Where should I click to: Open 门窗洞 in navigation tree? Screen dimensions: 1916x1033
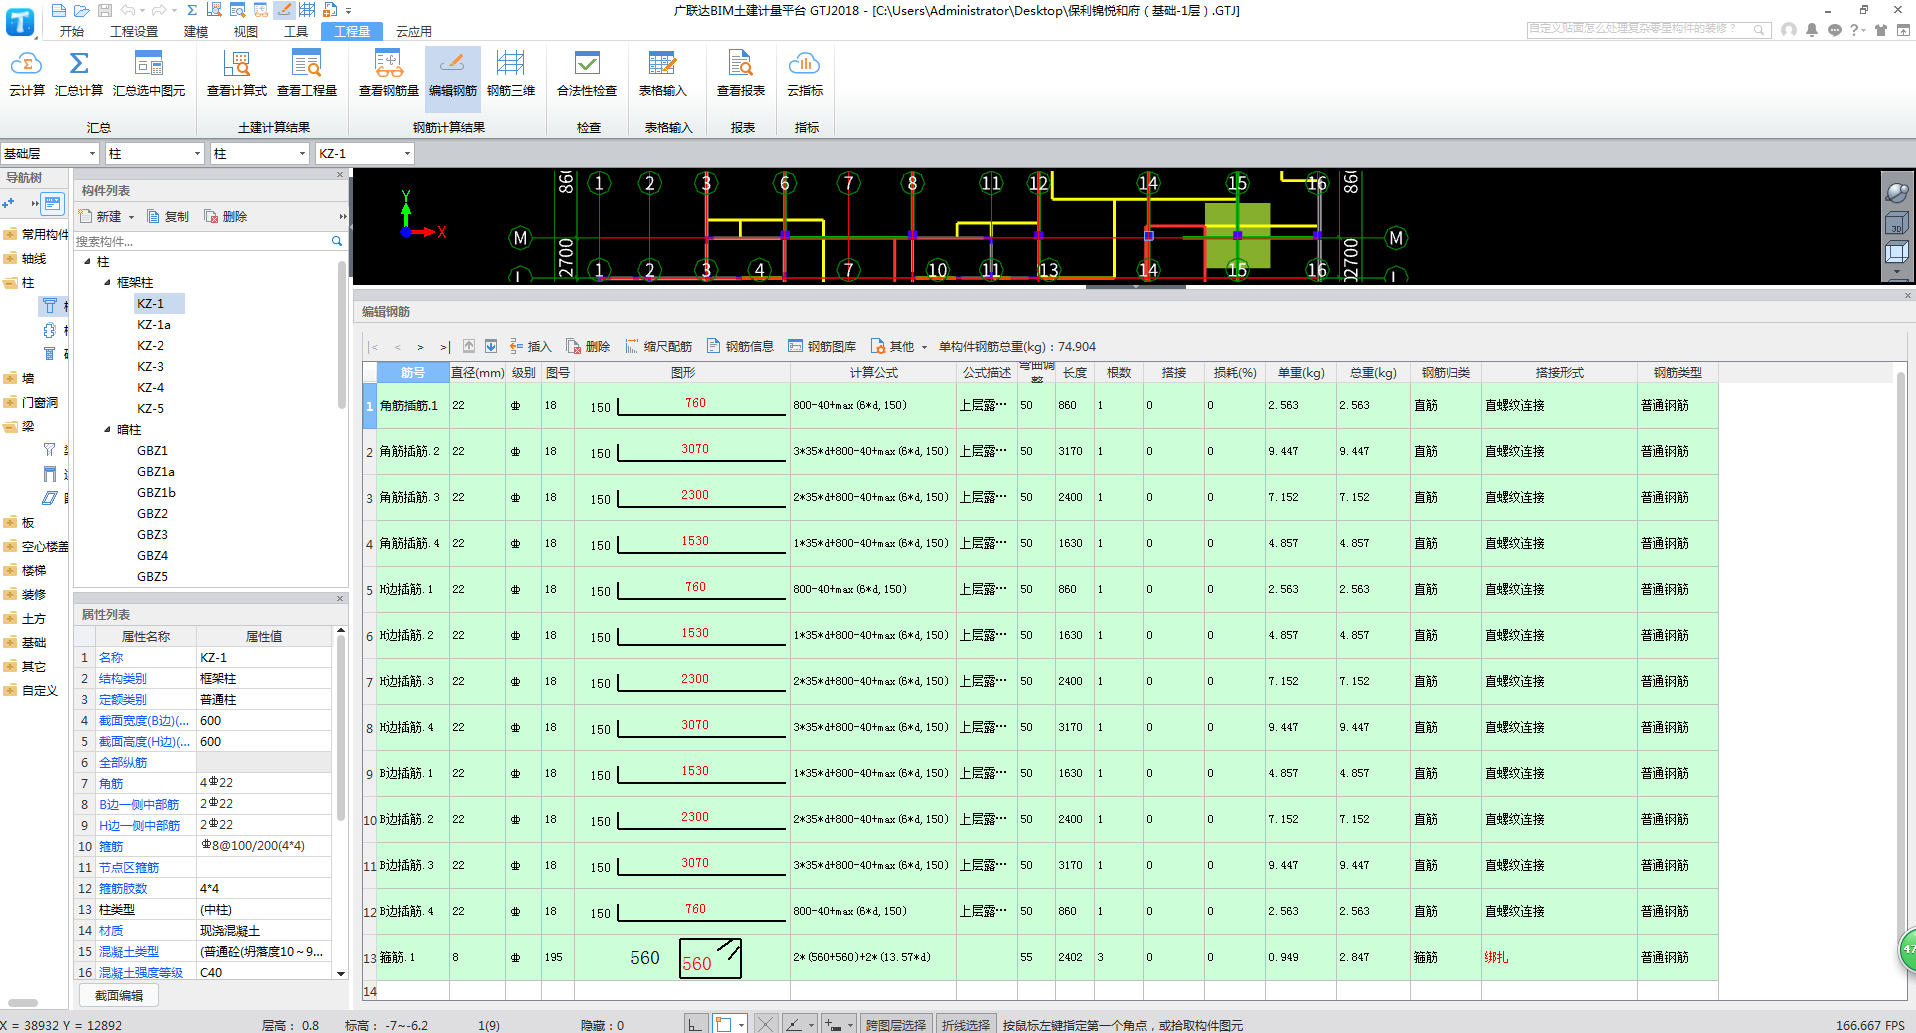[x=40, y=402]
